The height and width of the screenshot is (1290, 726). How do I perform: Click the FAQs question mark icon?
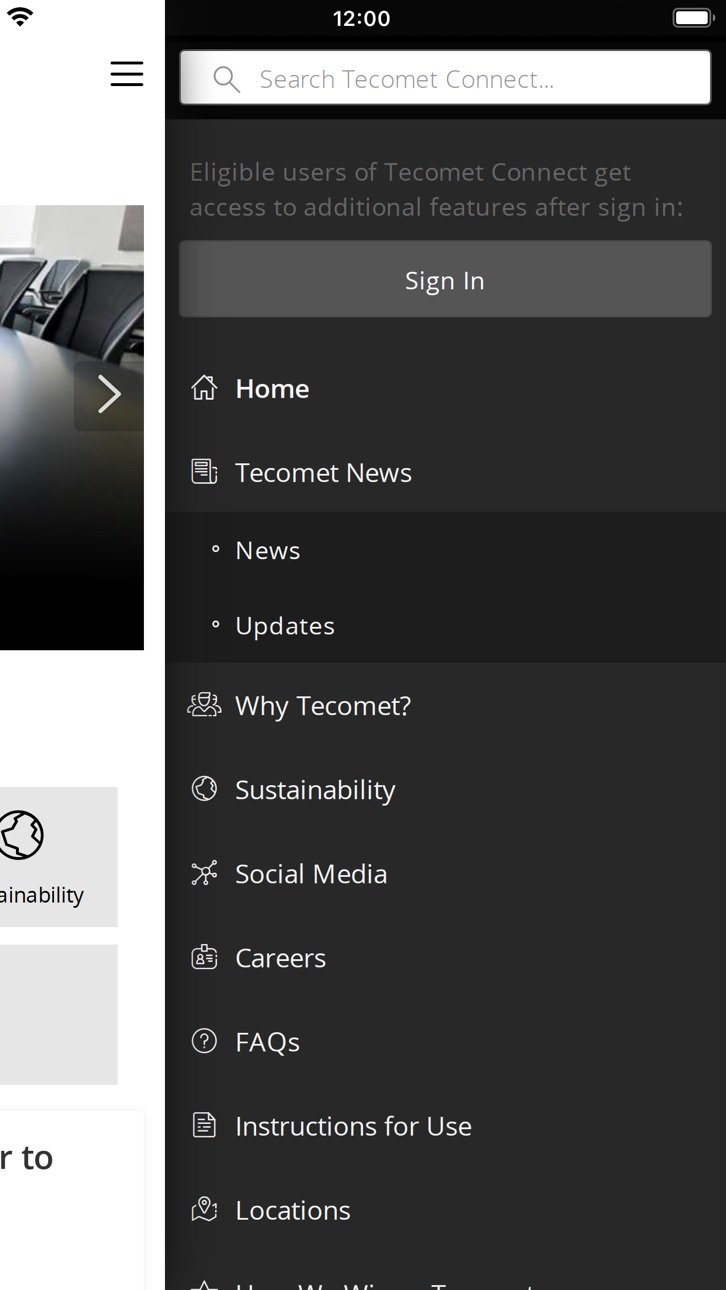204,1041
